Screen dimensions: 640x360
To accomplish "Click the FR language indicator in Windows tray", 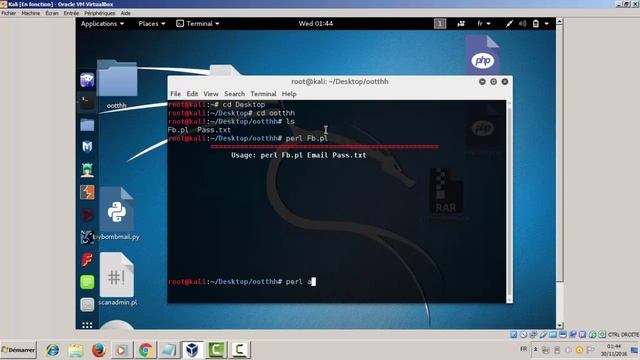I will pos(524,349).
